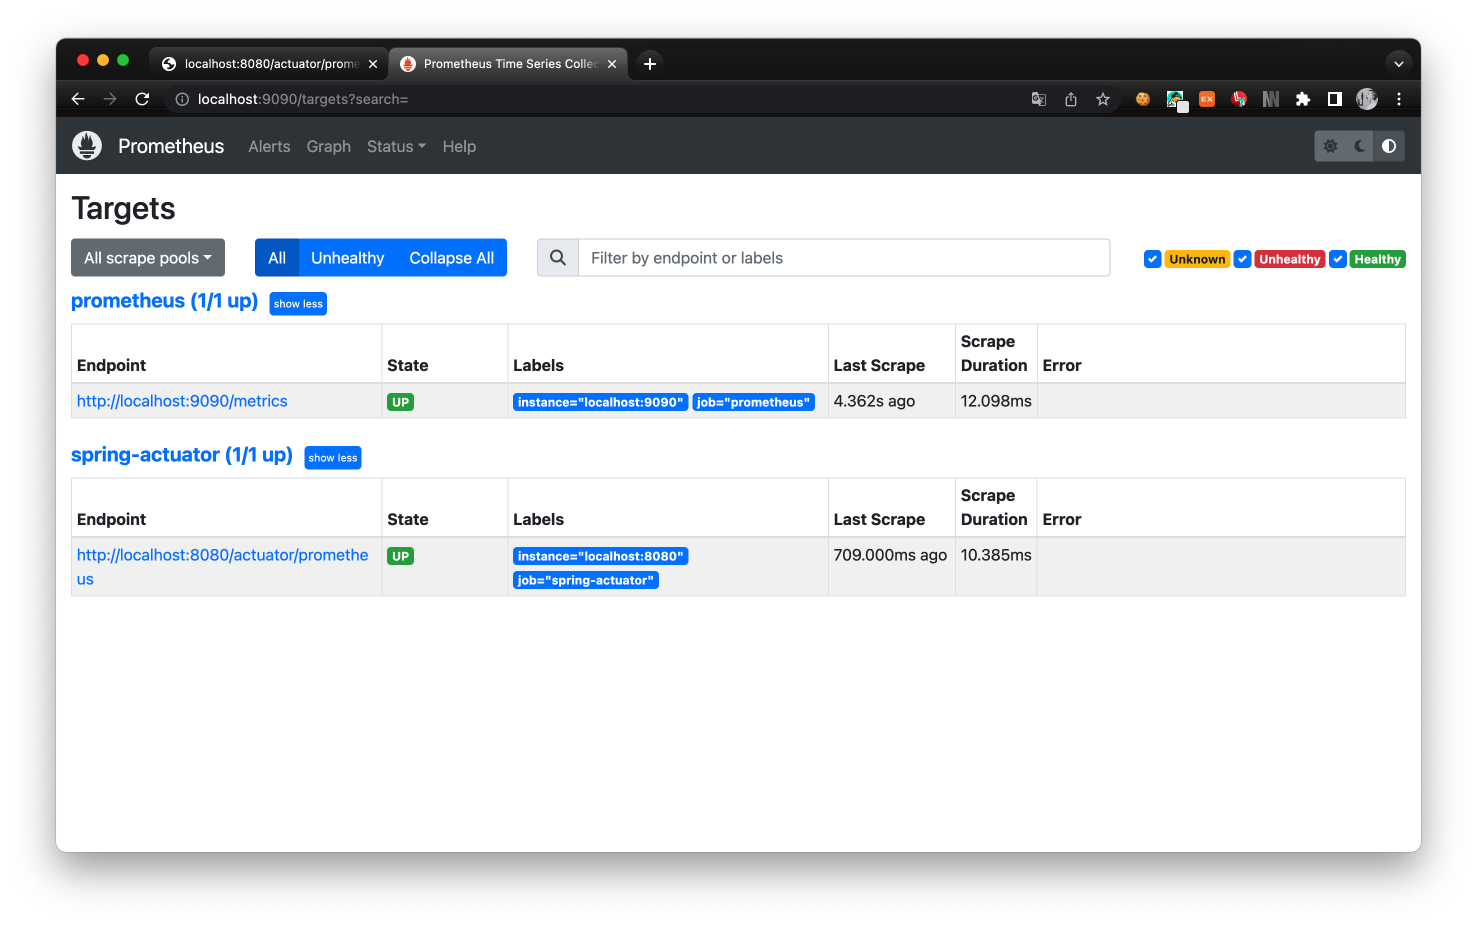Toggle show less for prometheus pool
The height and width of the screenshot is (926, 1477).
[298, 304]
